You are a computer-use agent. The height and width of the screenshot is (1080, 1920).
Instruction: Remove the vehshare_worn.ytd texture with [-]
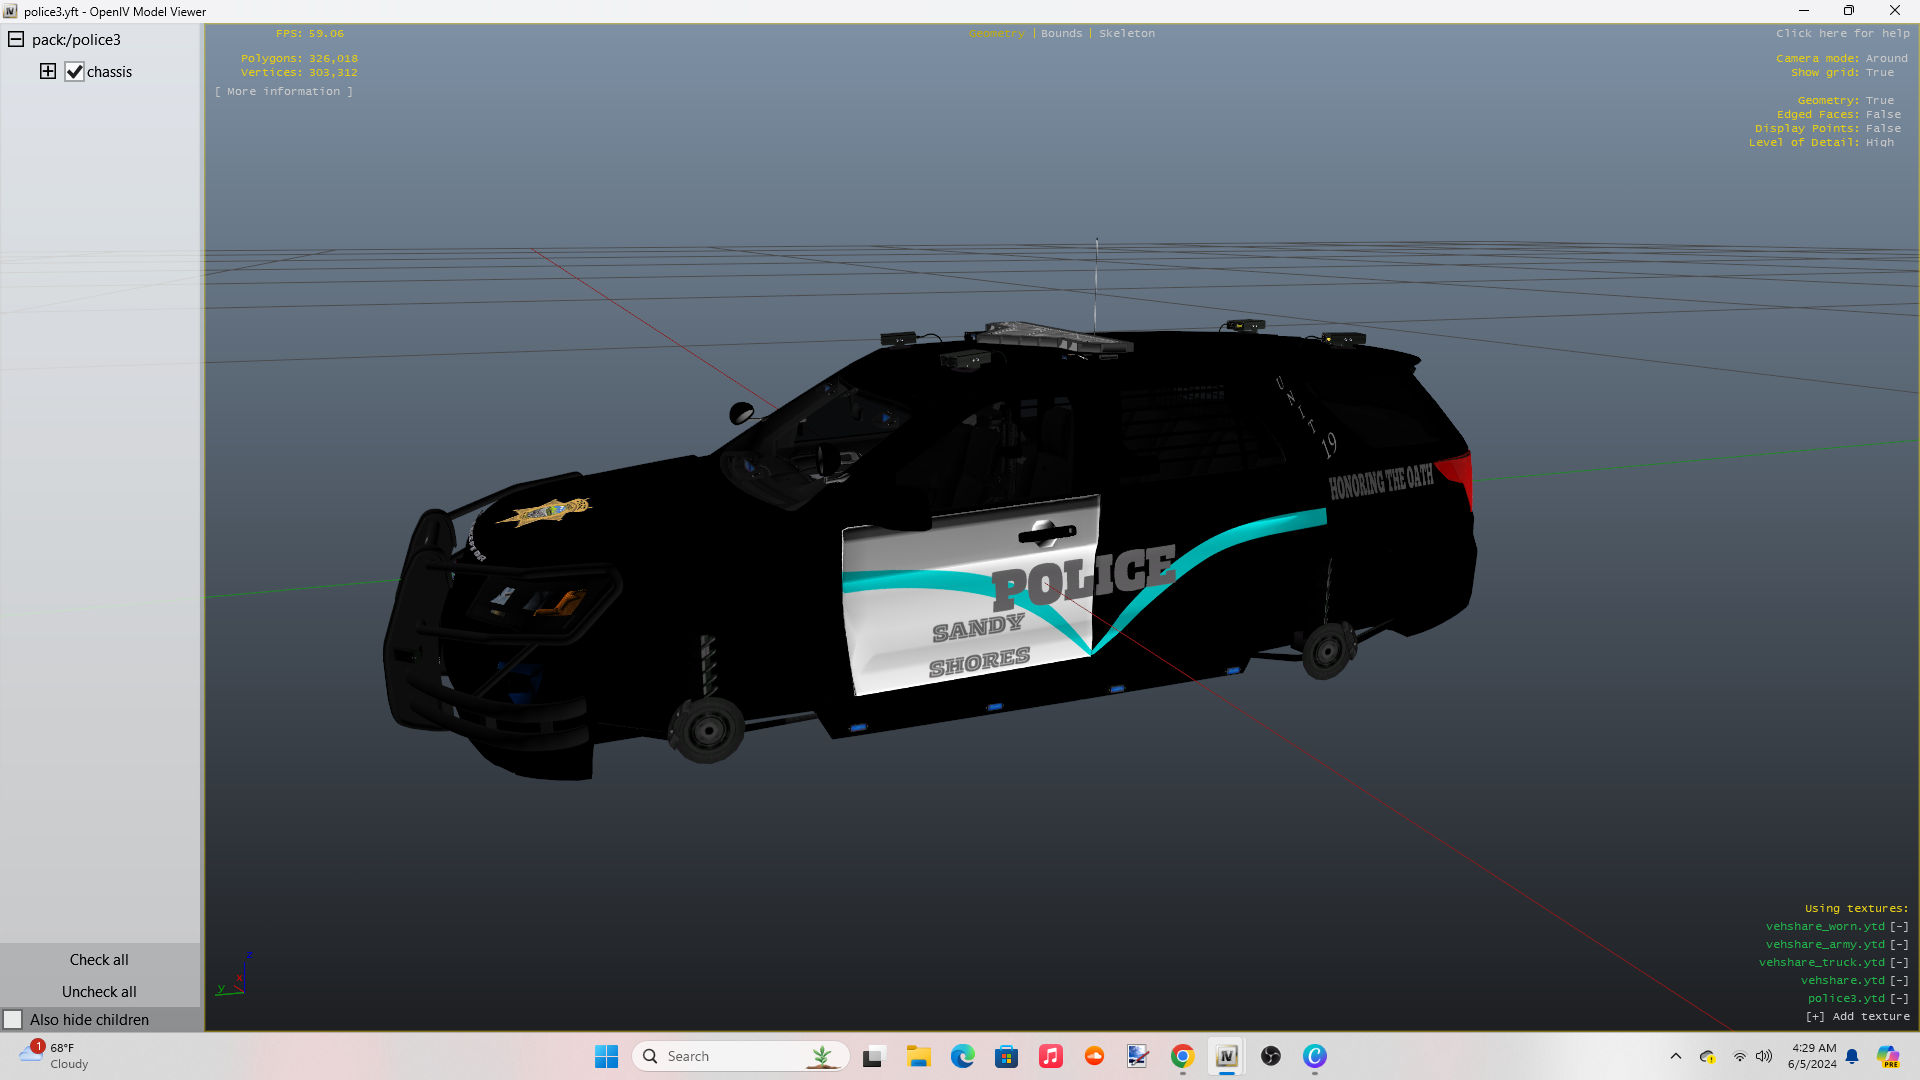(1899, 927)
